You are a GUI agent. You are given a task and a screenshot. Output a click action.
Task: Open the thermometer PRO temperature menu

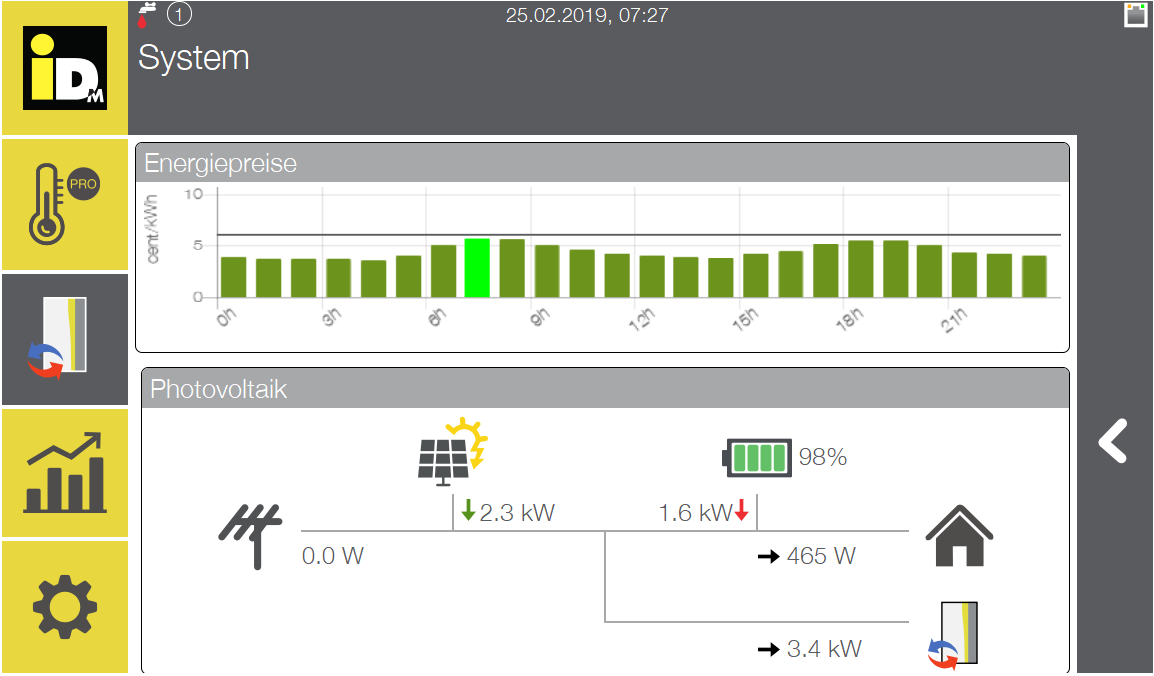pos(65,205)
